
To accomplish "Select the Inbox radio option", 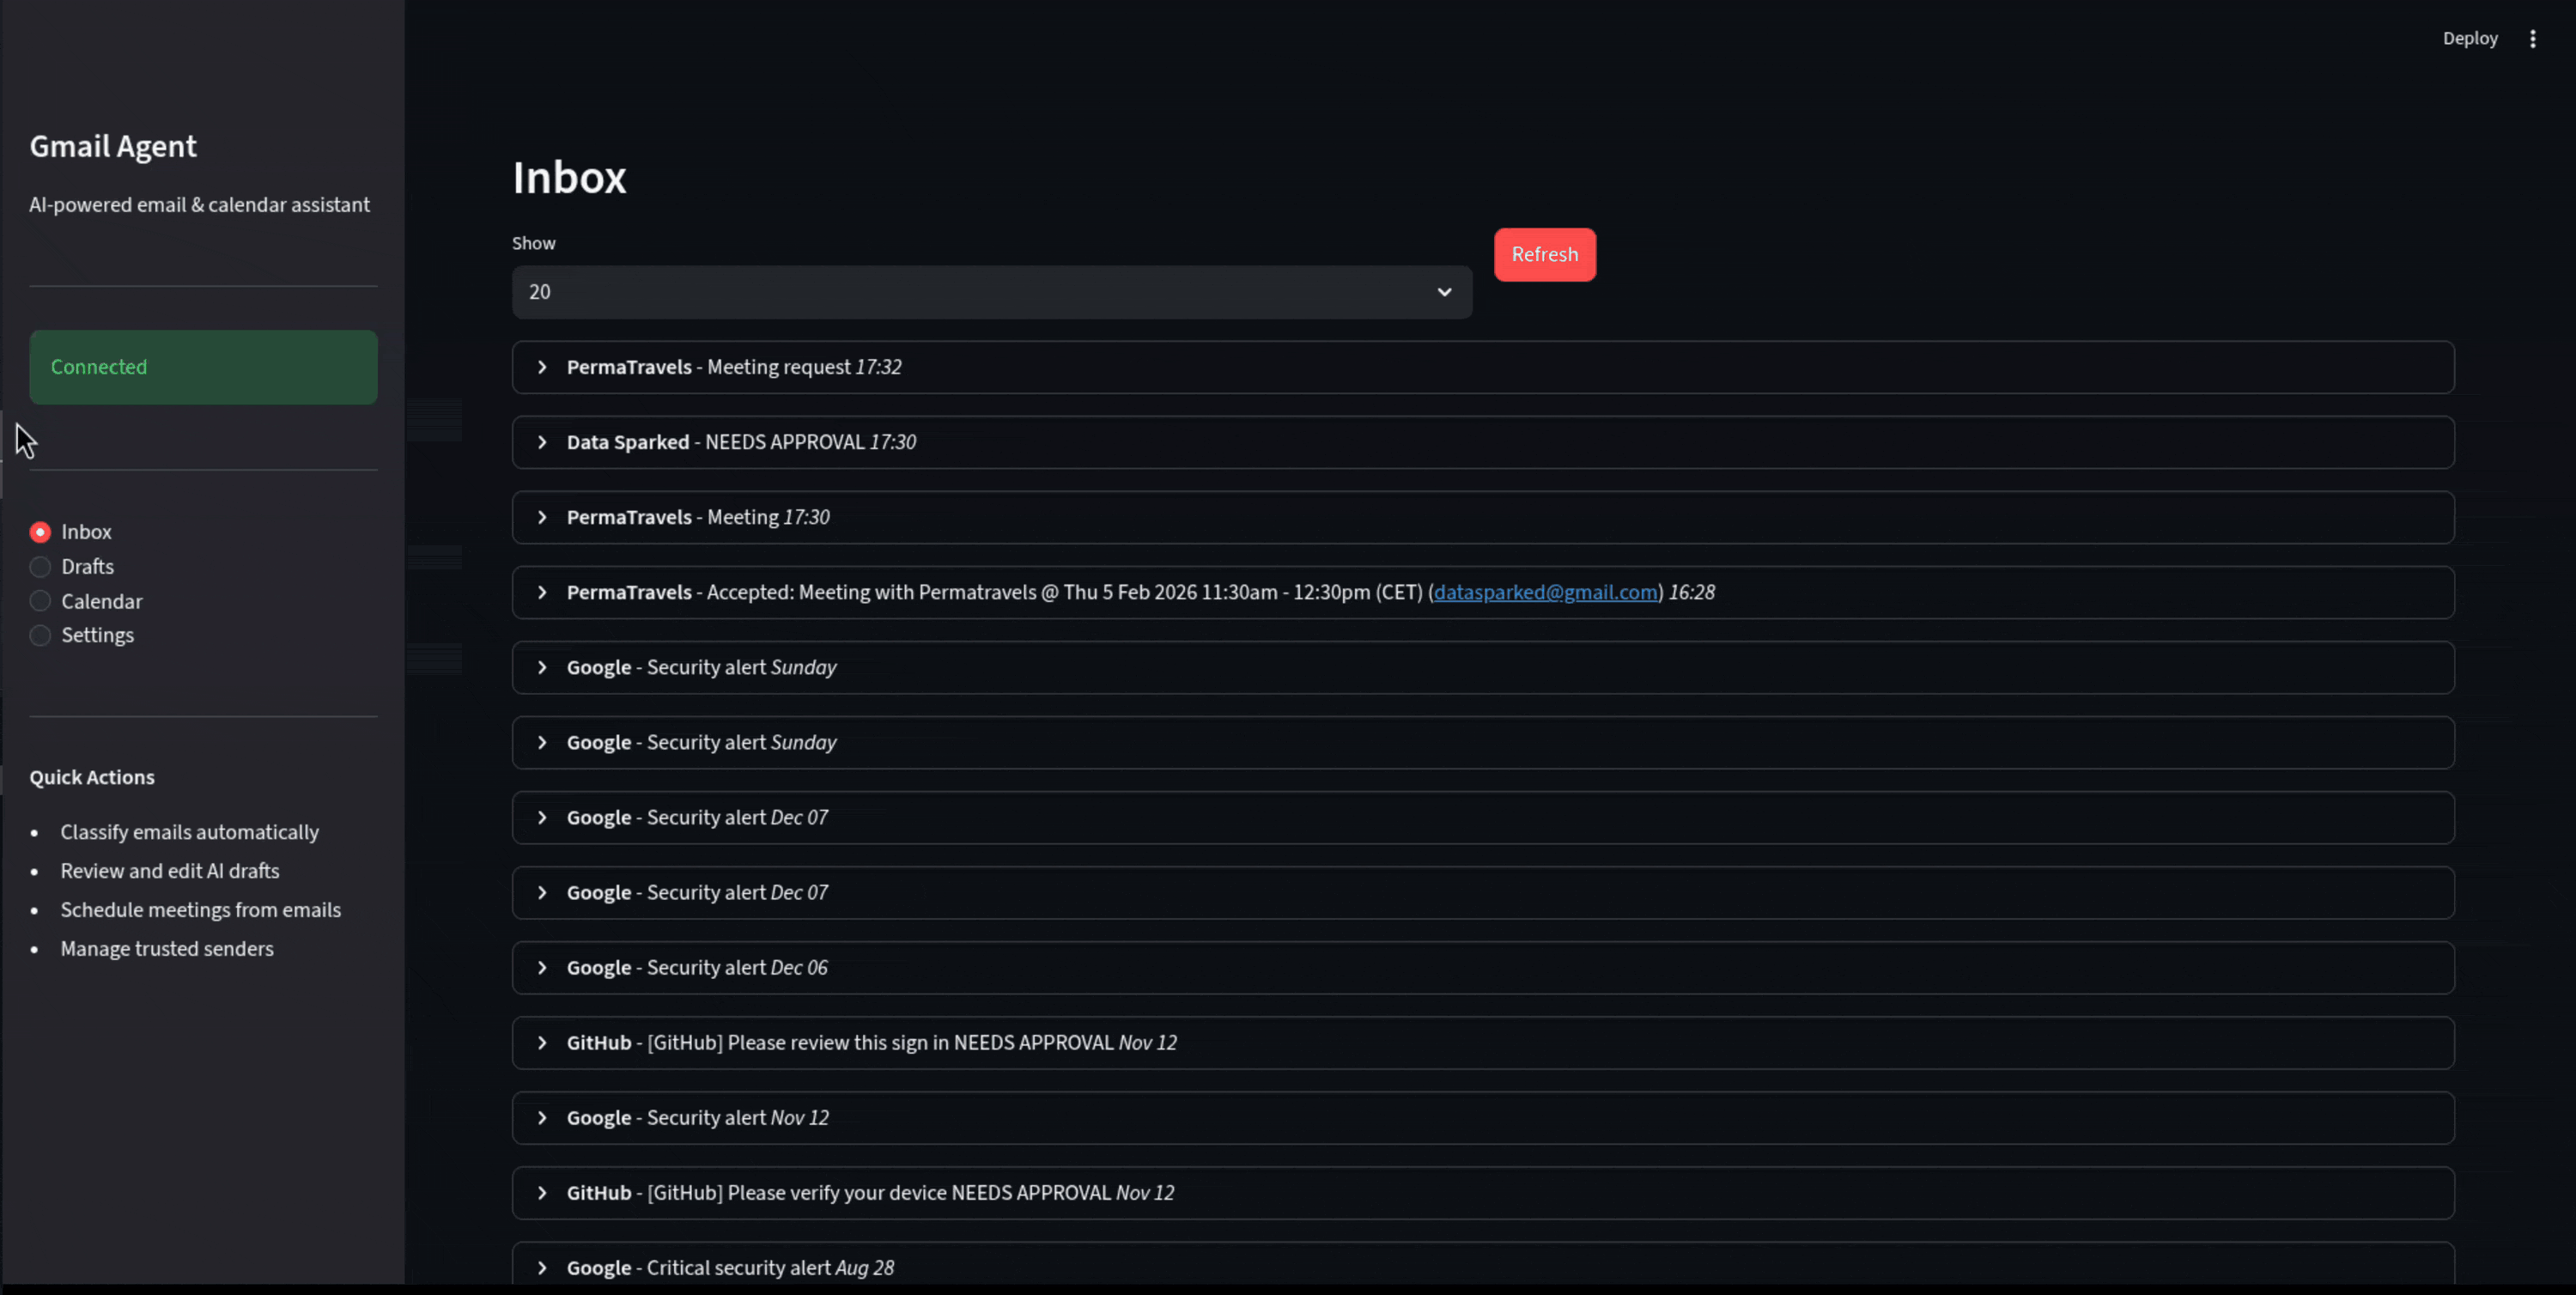I will [x=40, y=532].
